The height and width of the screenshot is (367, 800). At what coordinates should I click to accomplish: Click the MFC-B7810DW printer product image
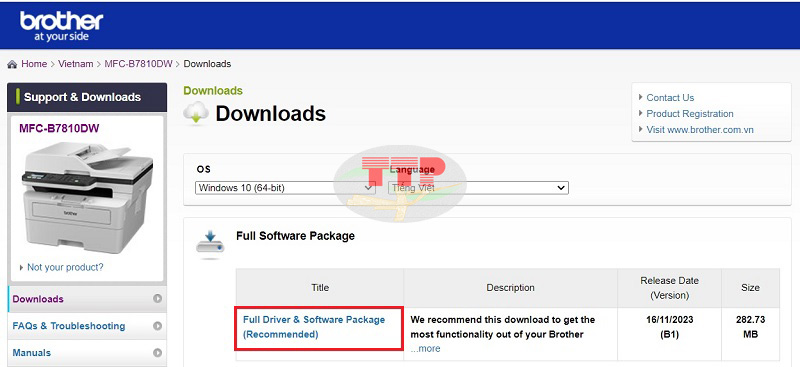pyautogui.click(x=87, y=198)
